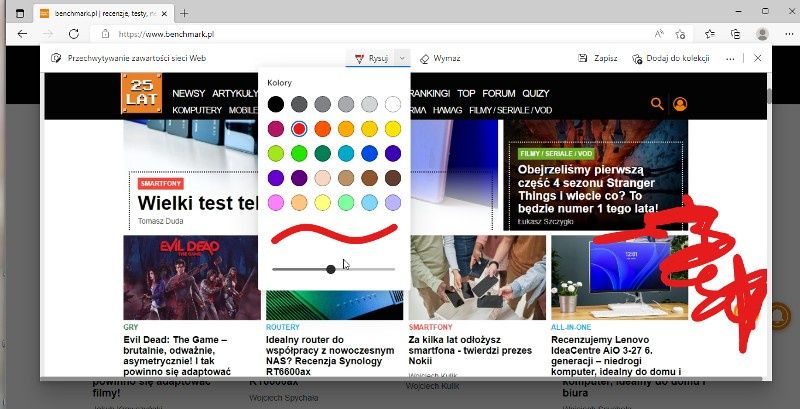Click Dodaj do kolekcji button
This screenshot has width=800, height=409.
tap(670, 58)
